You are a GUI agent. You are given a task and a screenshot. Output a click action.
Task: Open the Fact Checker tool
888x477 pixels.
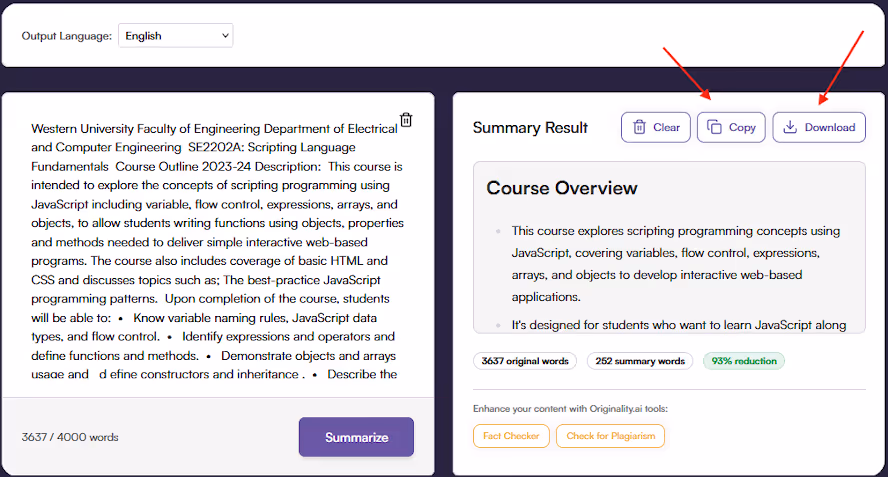coord(511,436)
